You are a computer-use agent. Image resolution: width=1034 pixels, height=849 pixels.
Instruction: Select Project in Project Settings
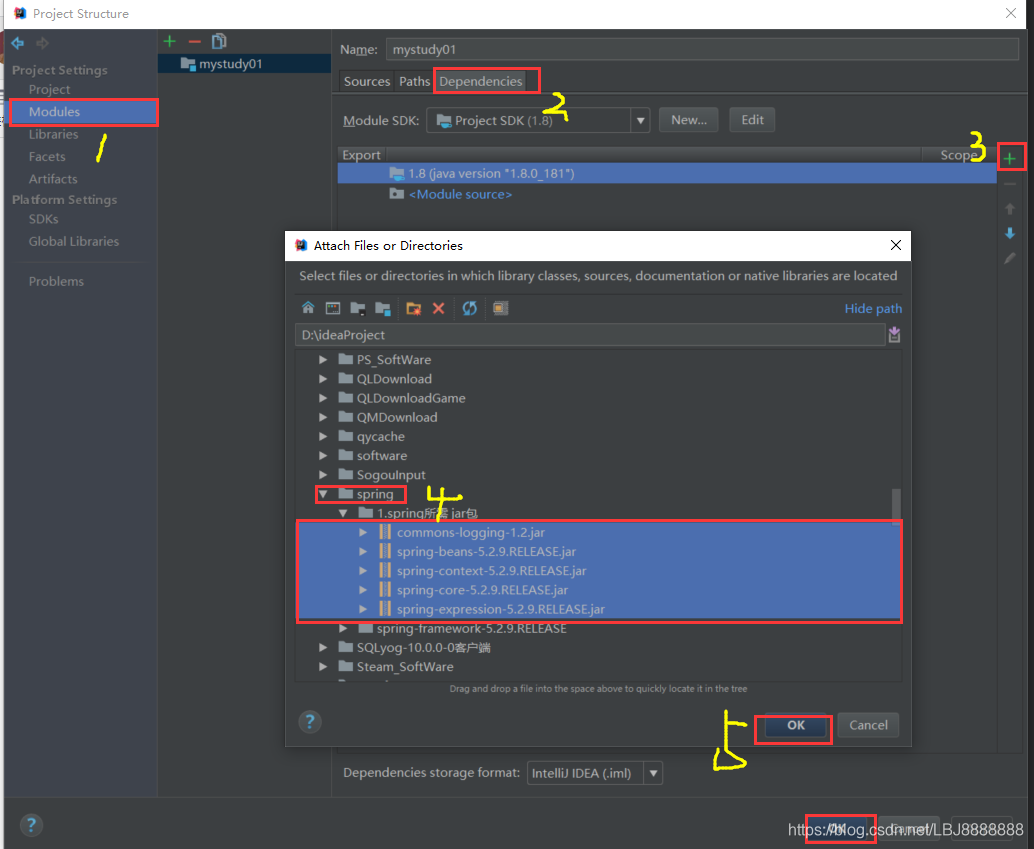tap(49, 90)
